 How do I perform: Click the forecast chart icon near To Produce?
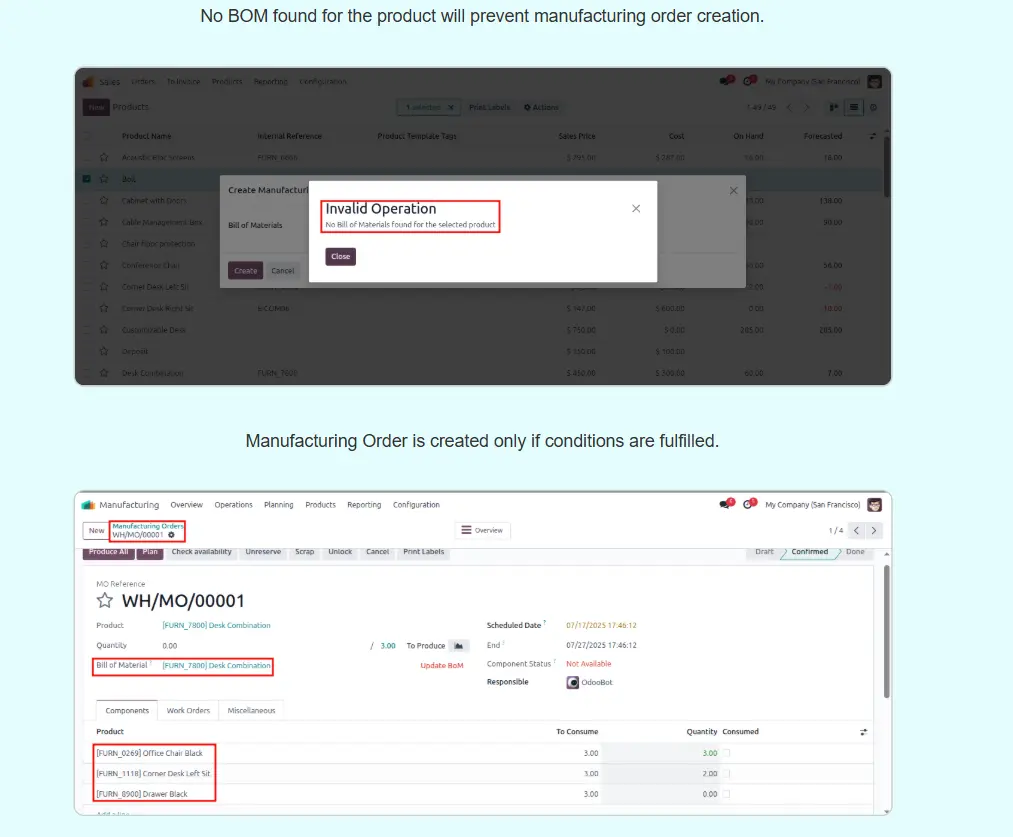pos(459,646)
